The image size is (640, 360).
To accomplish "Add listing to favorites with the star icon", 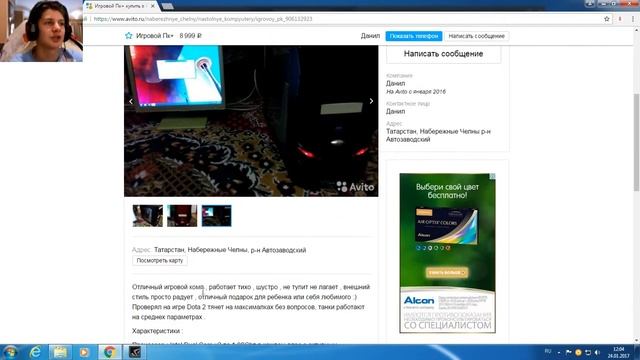I will coord(129,36).
